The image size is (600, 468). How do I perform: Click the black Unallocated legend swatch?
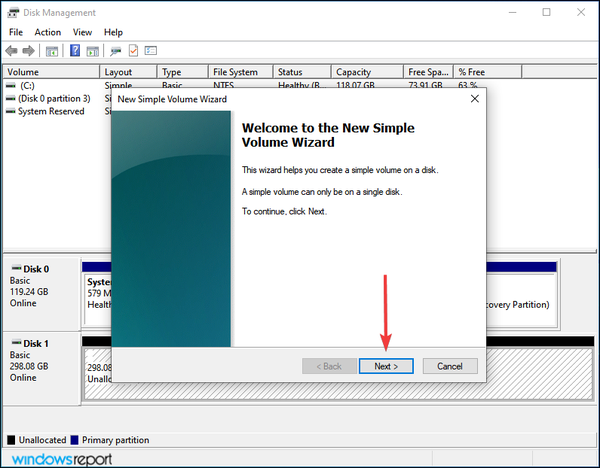pyautogui.click(x=11, y=440)
